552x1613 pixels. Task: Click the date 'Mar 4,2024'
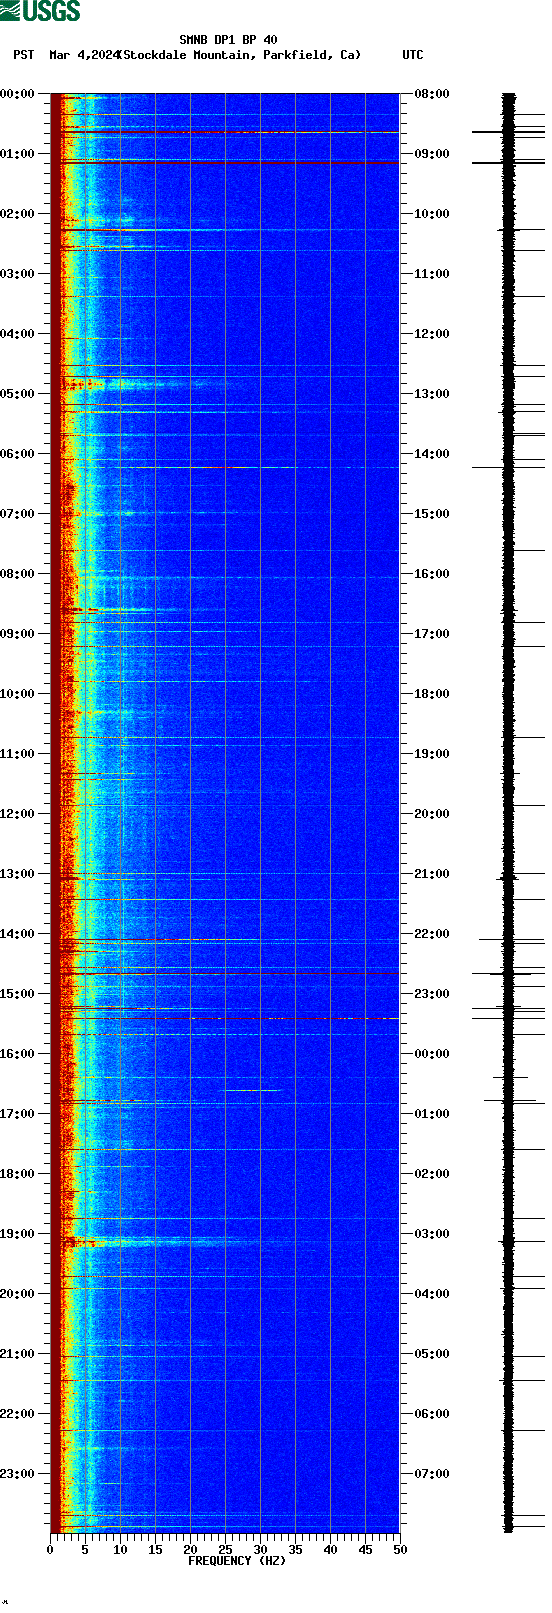click(x=84, y=55)
